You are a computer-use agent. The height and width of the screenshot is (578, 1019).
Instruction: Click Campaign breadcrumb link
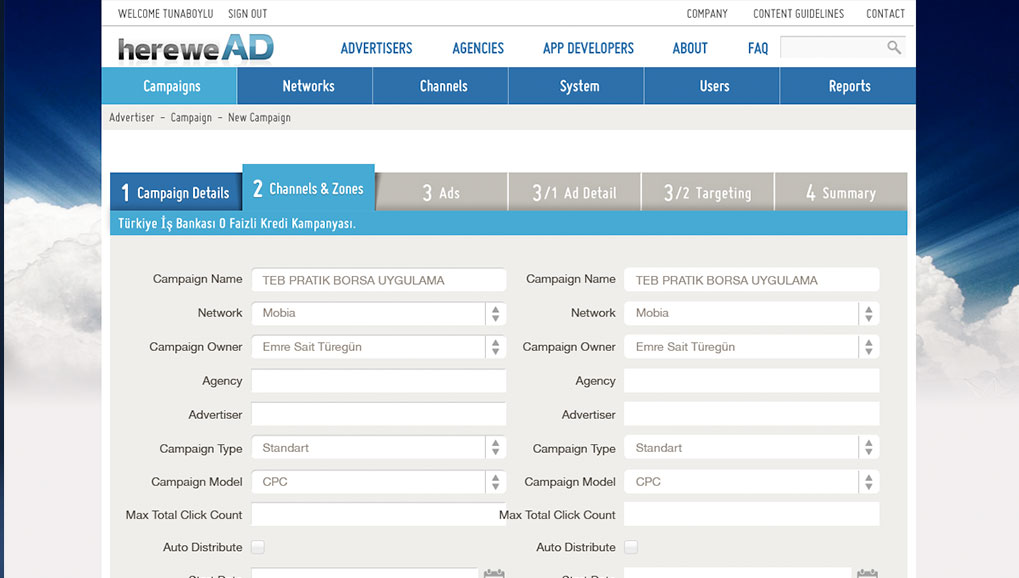click(191, 118)
